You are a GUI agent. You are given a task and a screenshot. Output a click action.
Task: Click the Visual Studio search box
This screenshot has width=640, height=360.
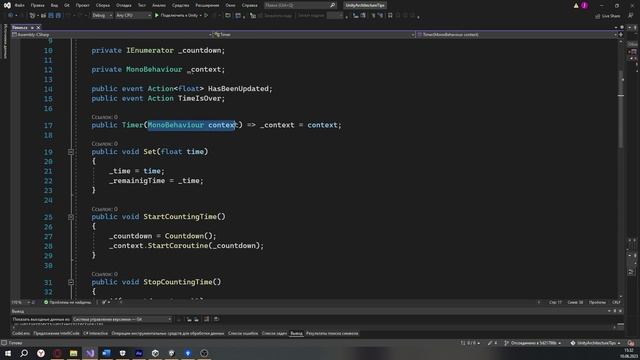[x=300, y=5]
